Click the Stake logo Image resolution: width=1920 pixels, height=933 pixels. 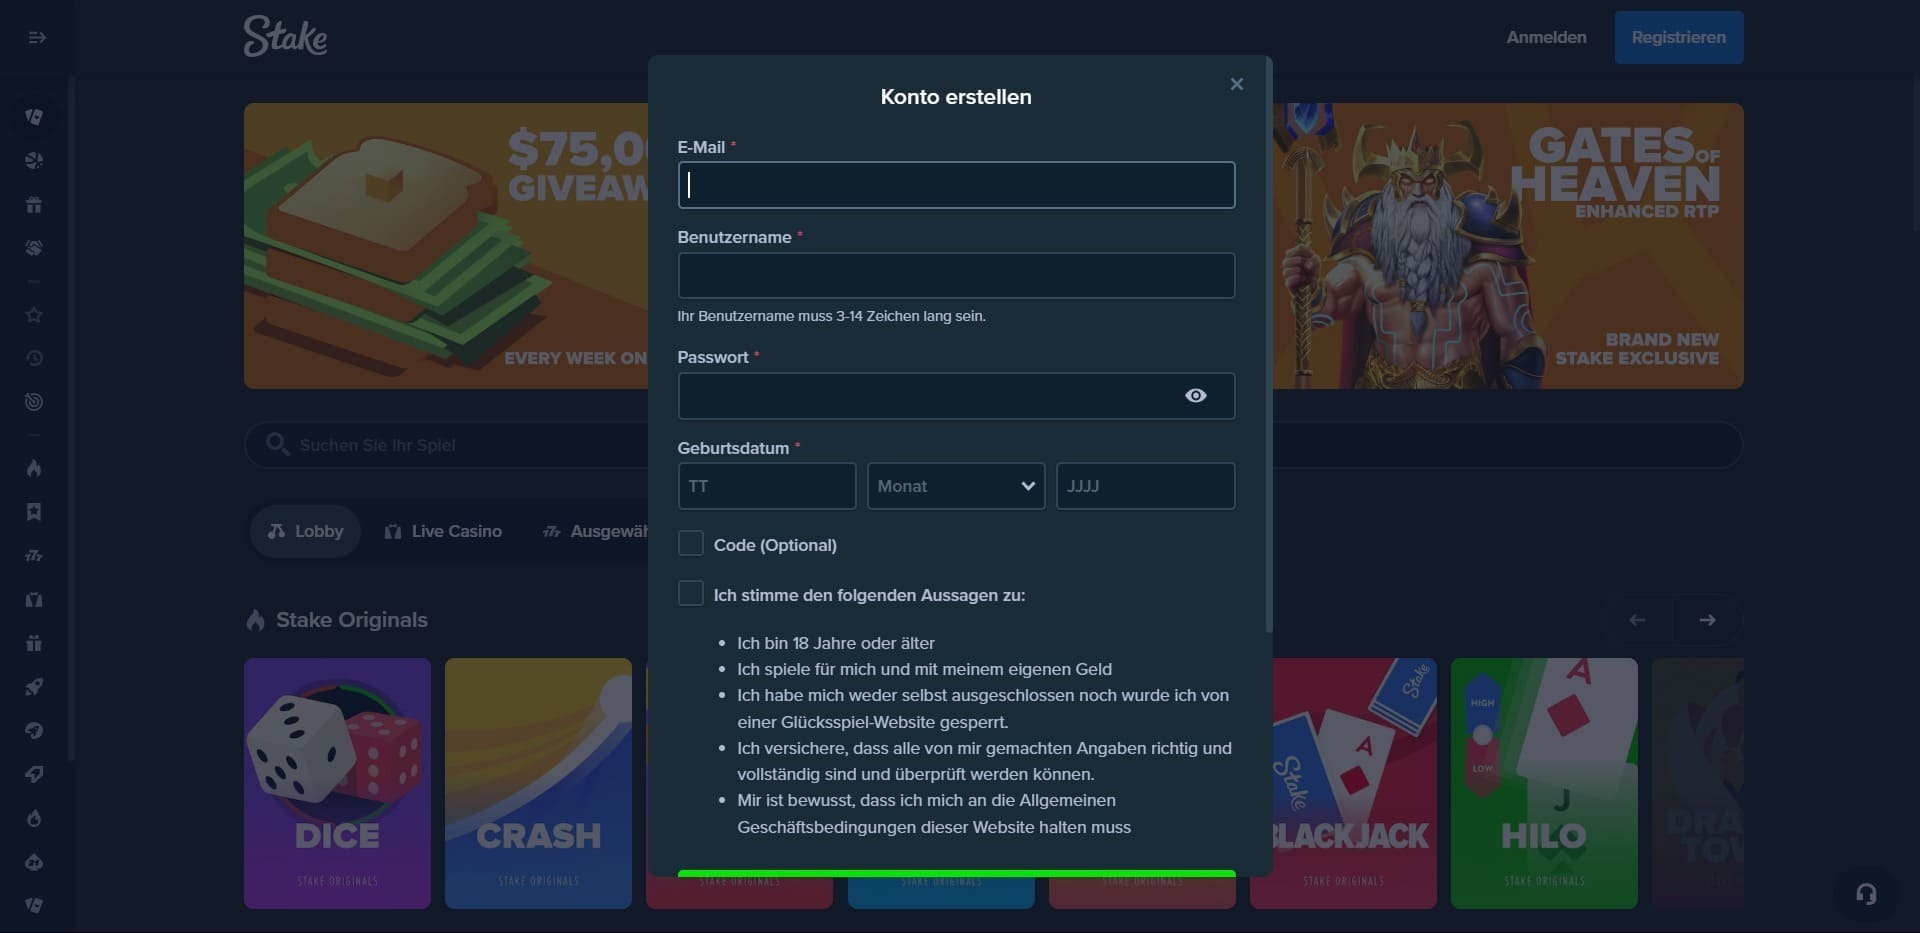pos(285,37)
